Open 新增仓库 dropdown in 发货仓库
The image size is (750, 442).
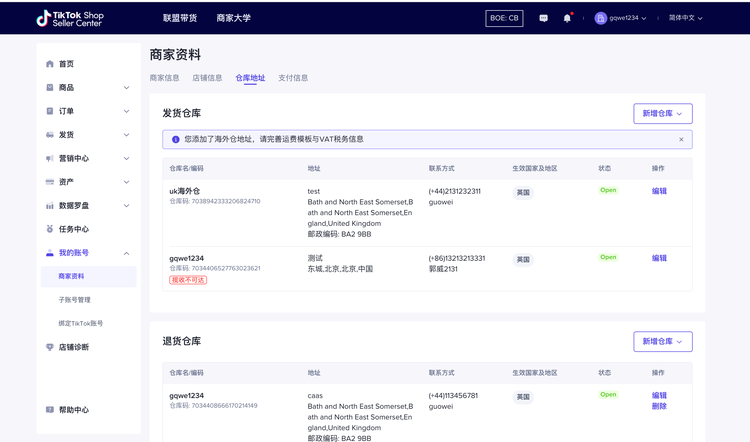pos(663,113)
